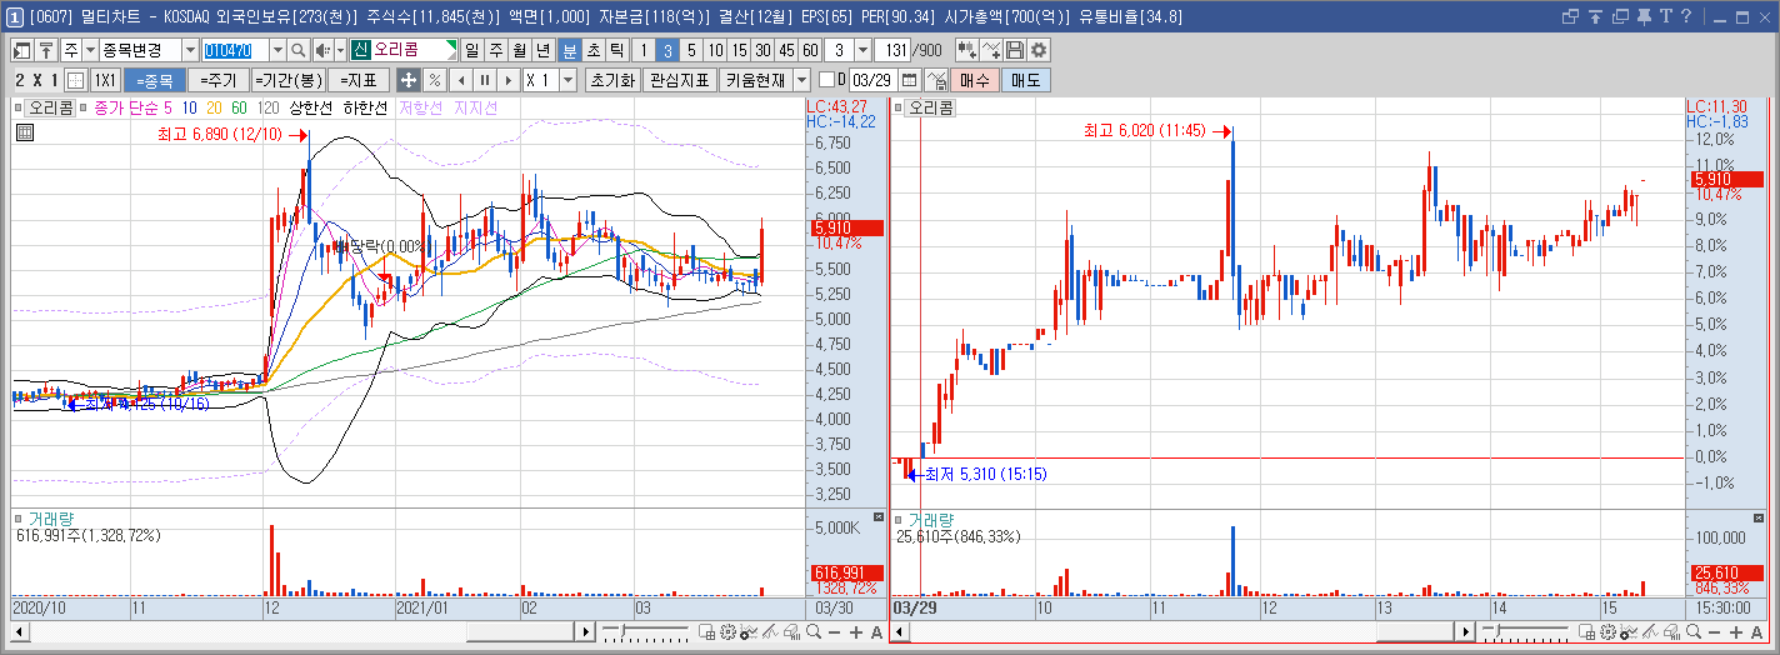Open the X 1 speed dropdown
Image resolution: width=1780 pixels, height=655 pixels.
568,80
